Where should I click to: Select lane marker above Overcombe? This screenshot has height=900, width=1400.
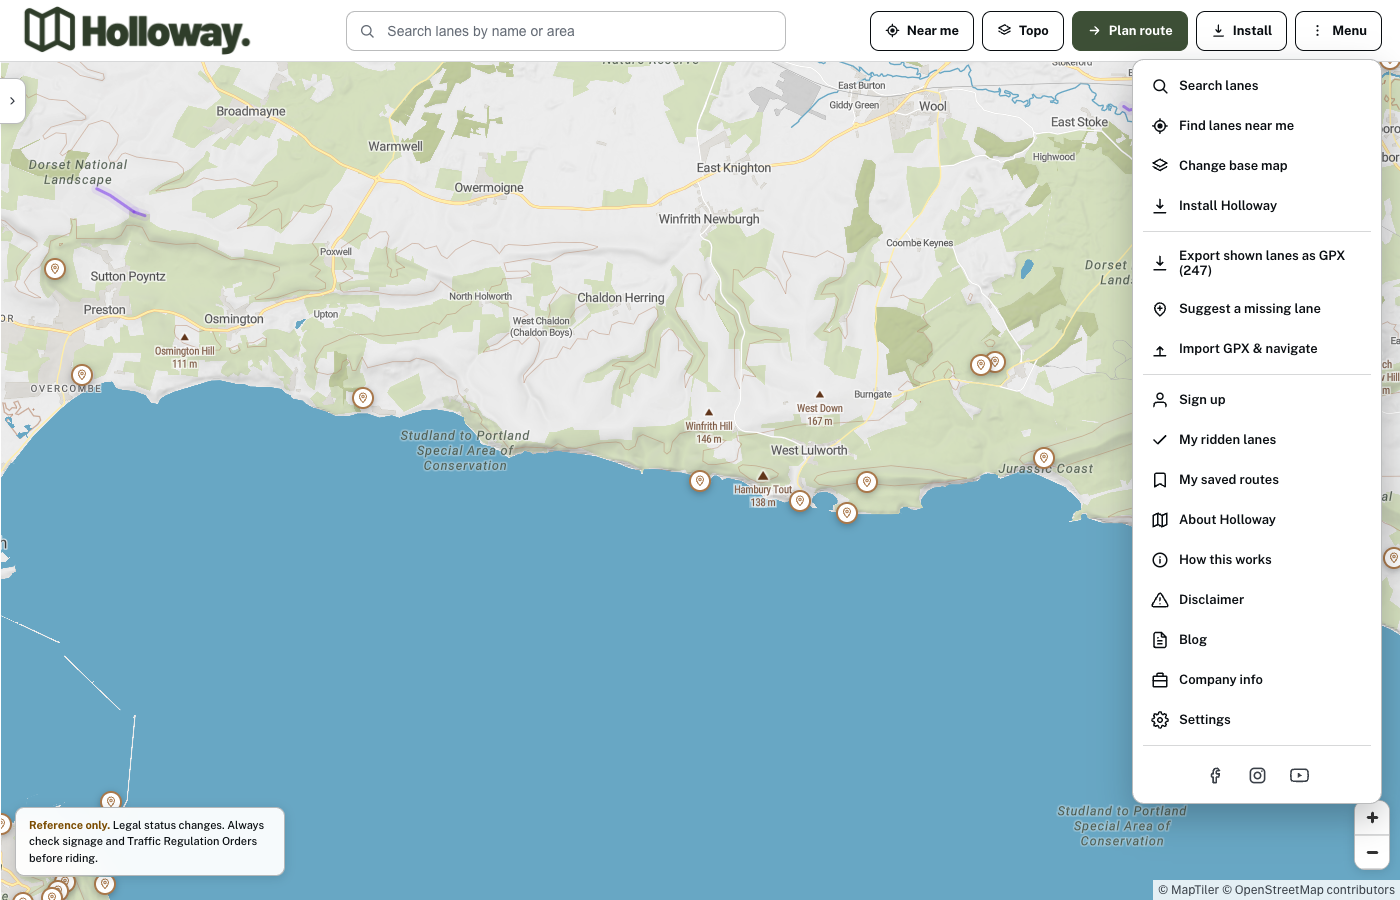point(82,375)
